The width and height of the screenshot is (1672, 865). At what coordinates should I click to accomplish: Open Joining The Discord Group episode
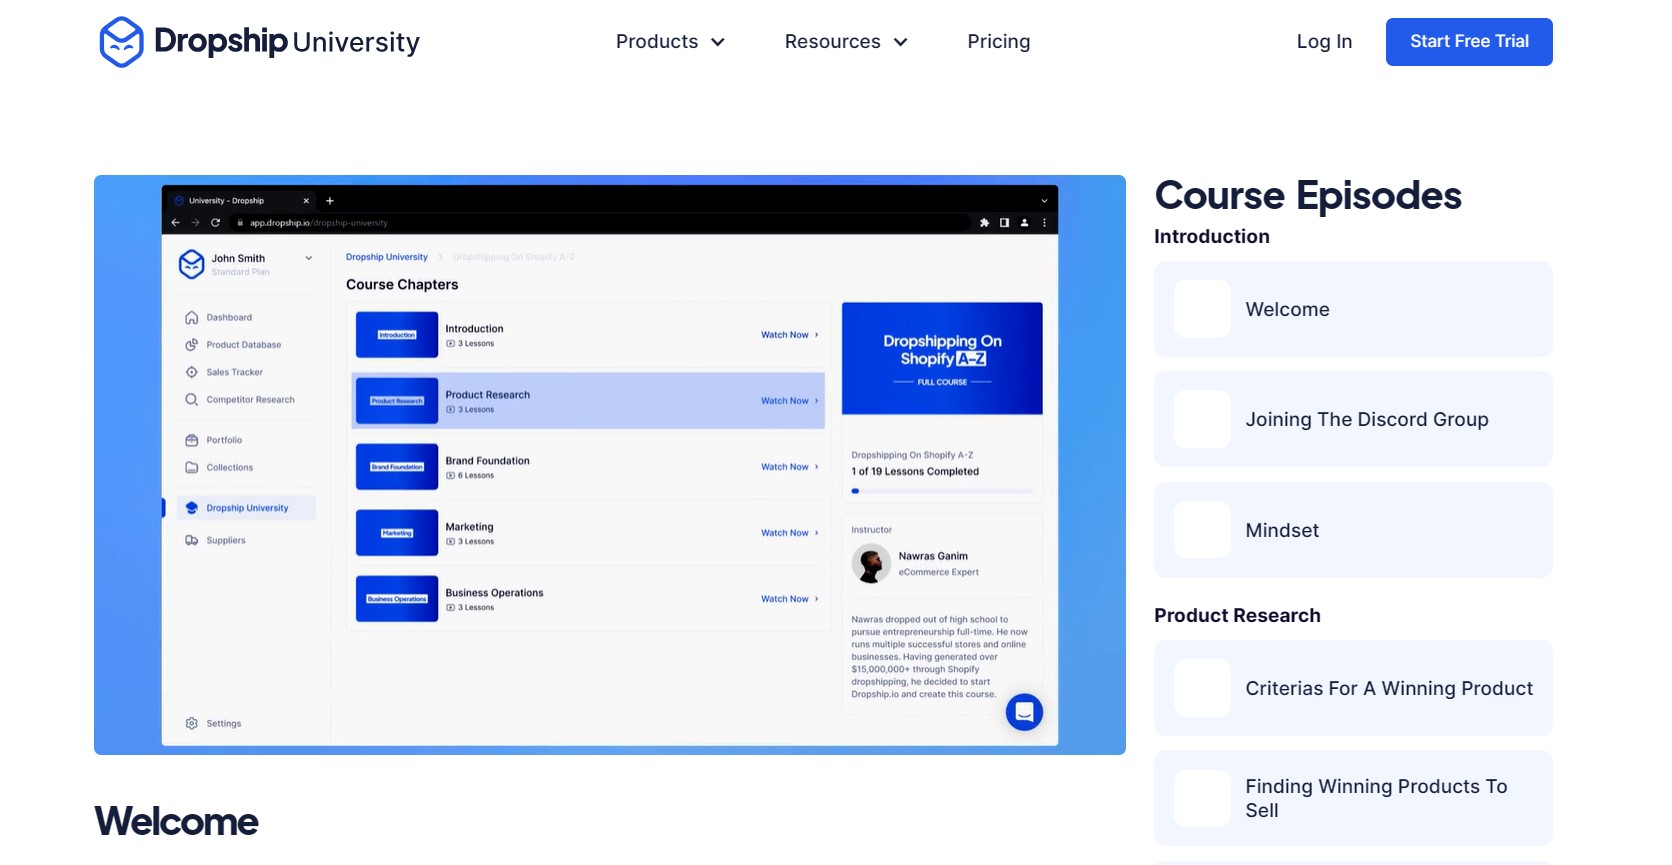[x=1353, y=419]
